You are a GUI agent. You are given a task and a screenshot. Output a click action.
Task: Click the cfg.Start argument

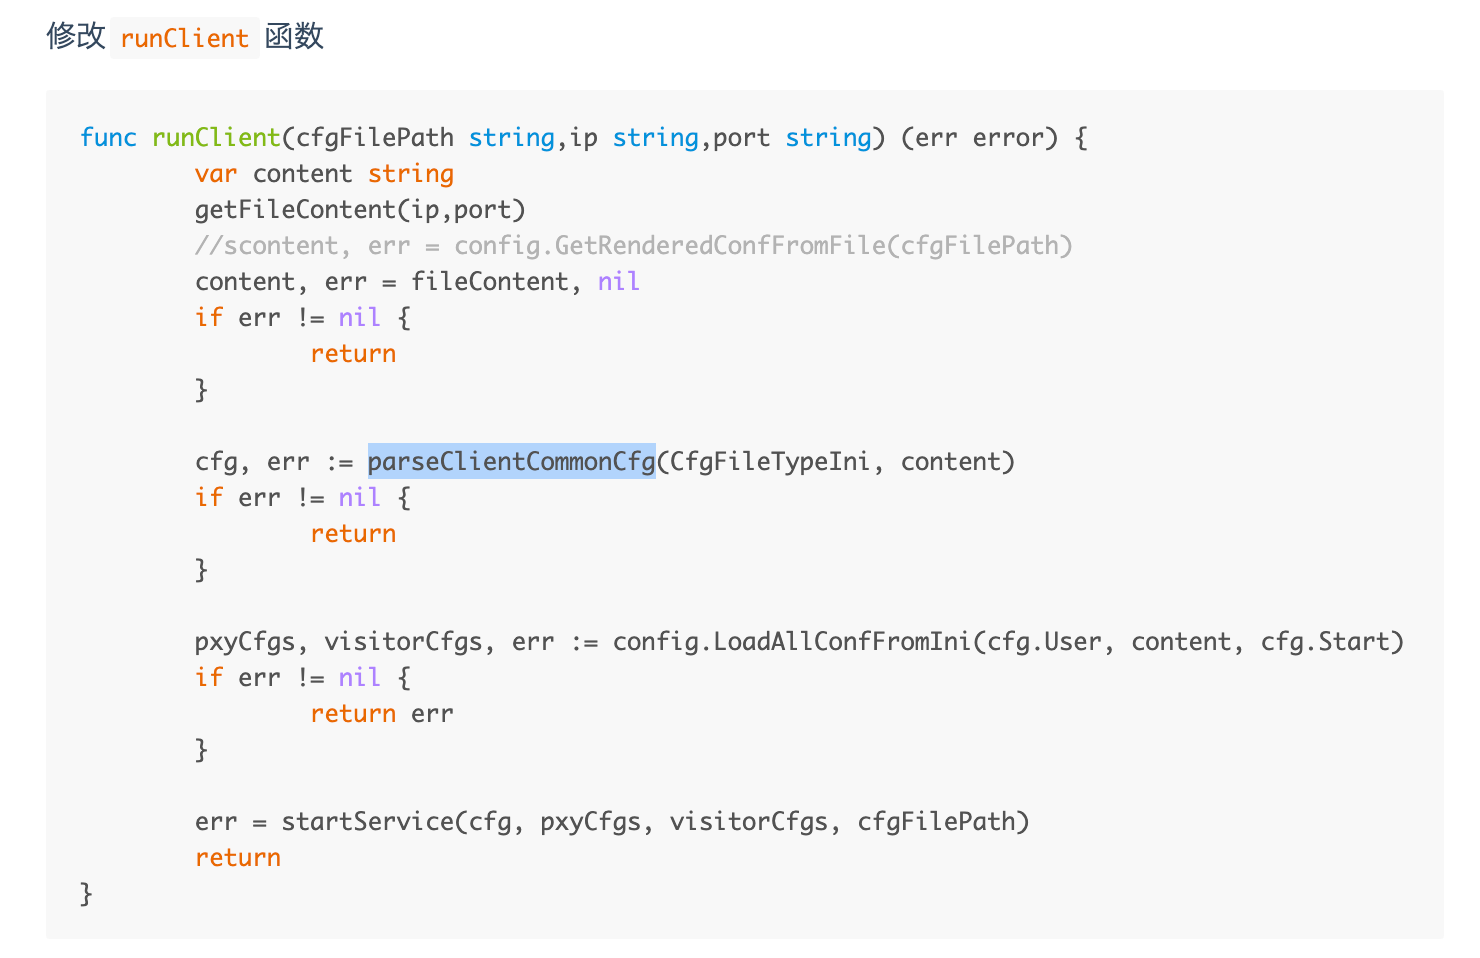tap(1325, 641)
